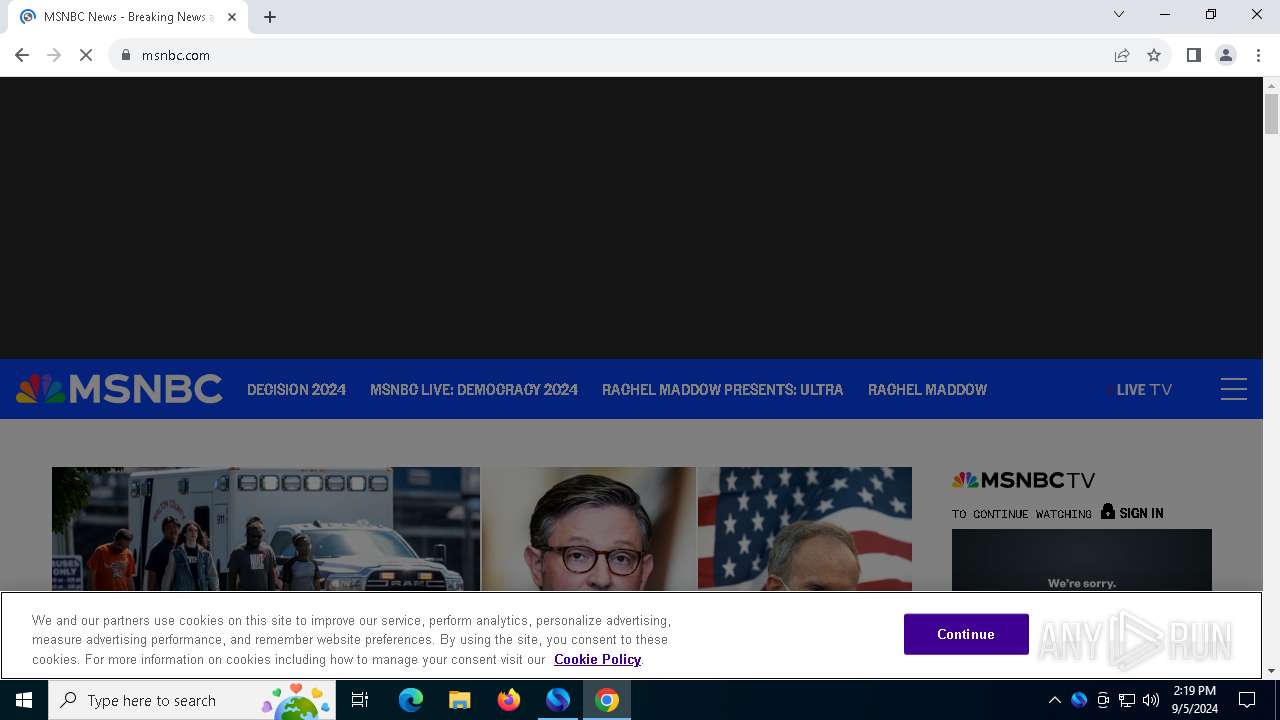Open Task View on taskbar
The width and height of the screenshot is (1280, 720).
pyautogui.click(x=360, y=700)
